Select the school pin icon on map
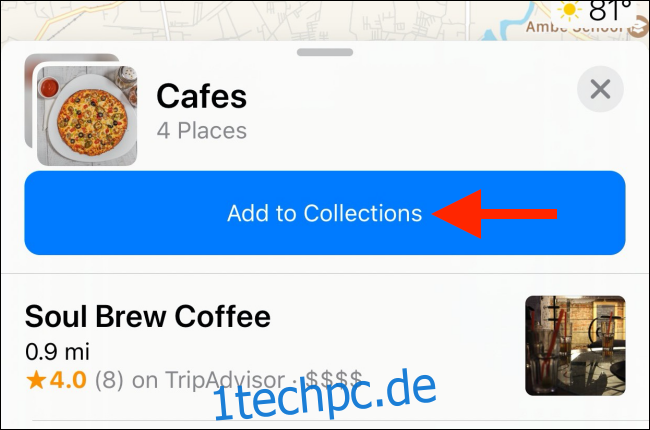The height and width of the screenshot is (430, 650). (x=638, y=30)
